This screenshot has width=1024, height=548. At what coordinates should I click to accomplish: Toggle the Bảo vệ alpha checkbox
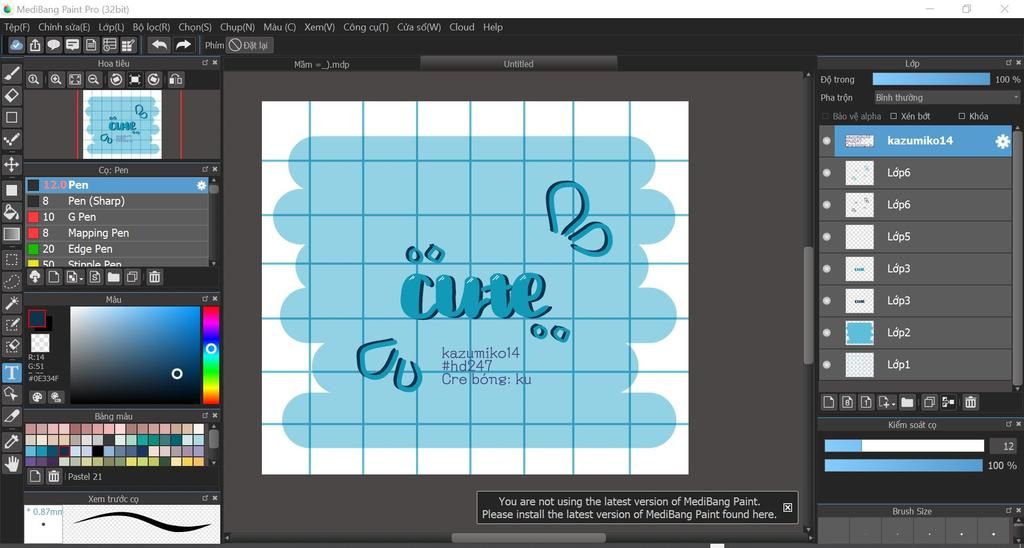point(825,116)
